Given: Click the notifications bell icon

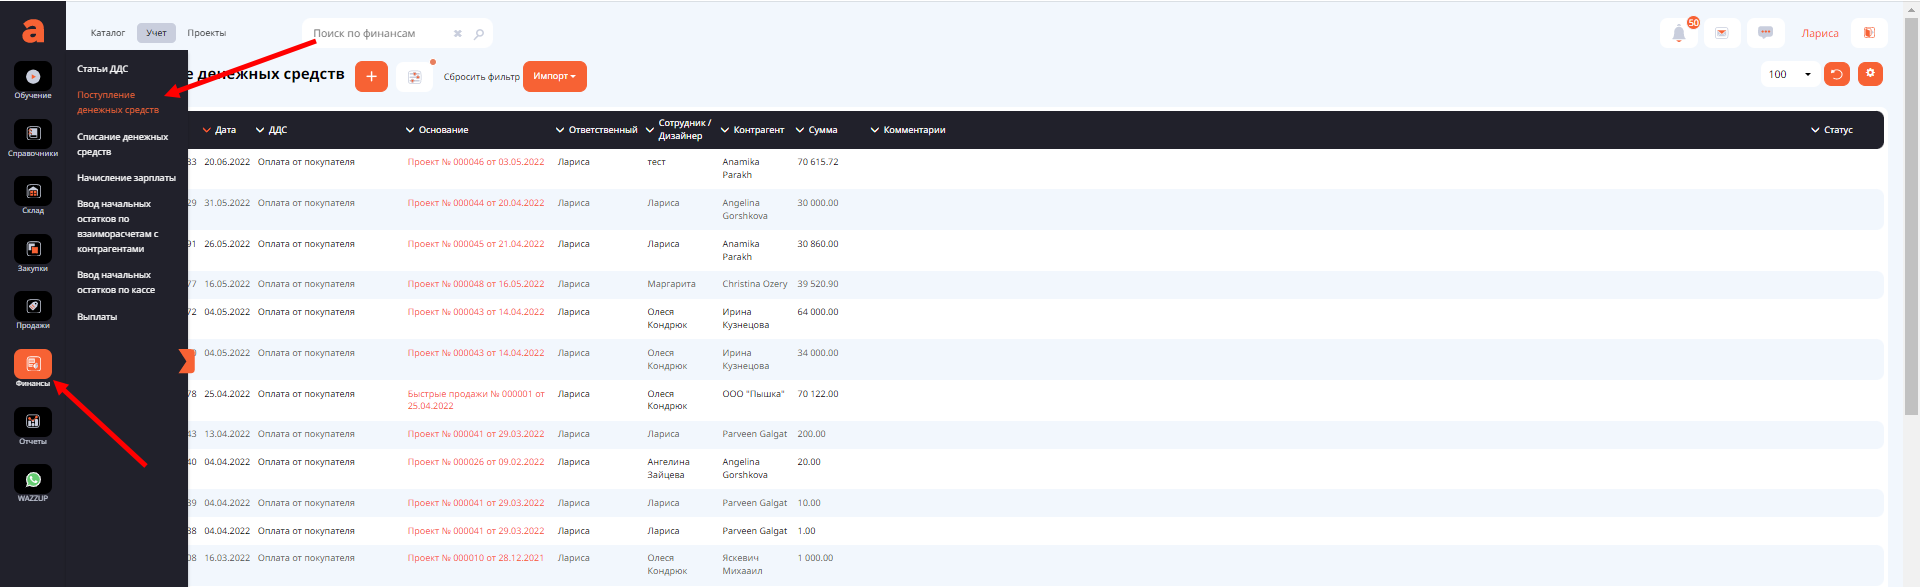Looking at the screenshot, I should [1679, 33].
